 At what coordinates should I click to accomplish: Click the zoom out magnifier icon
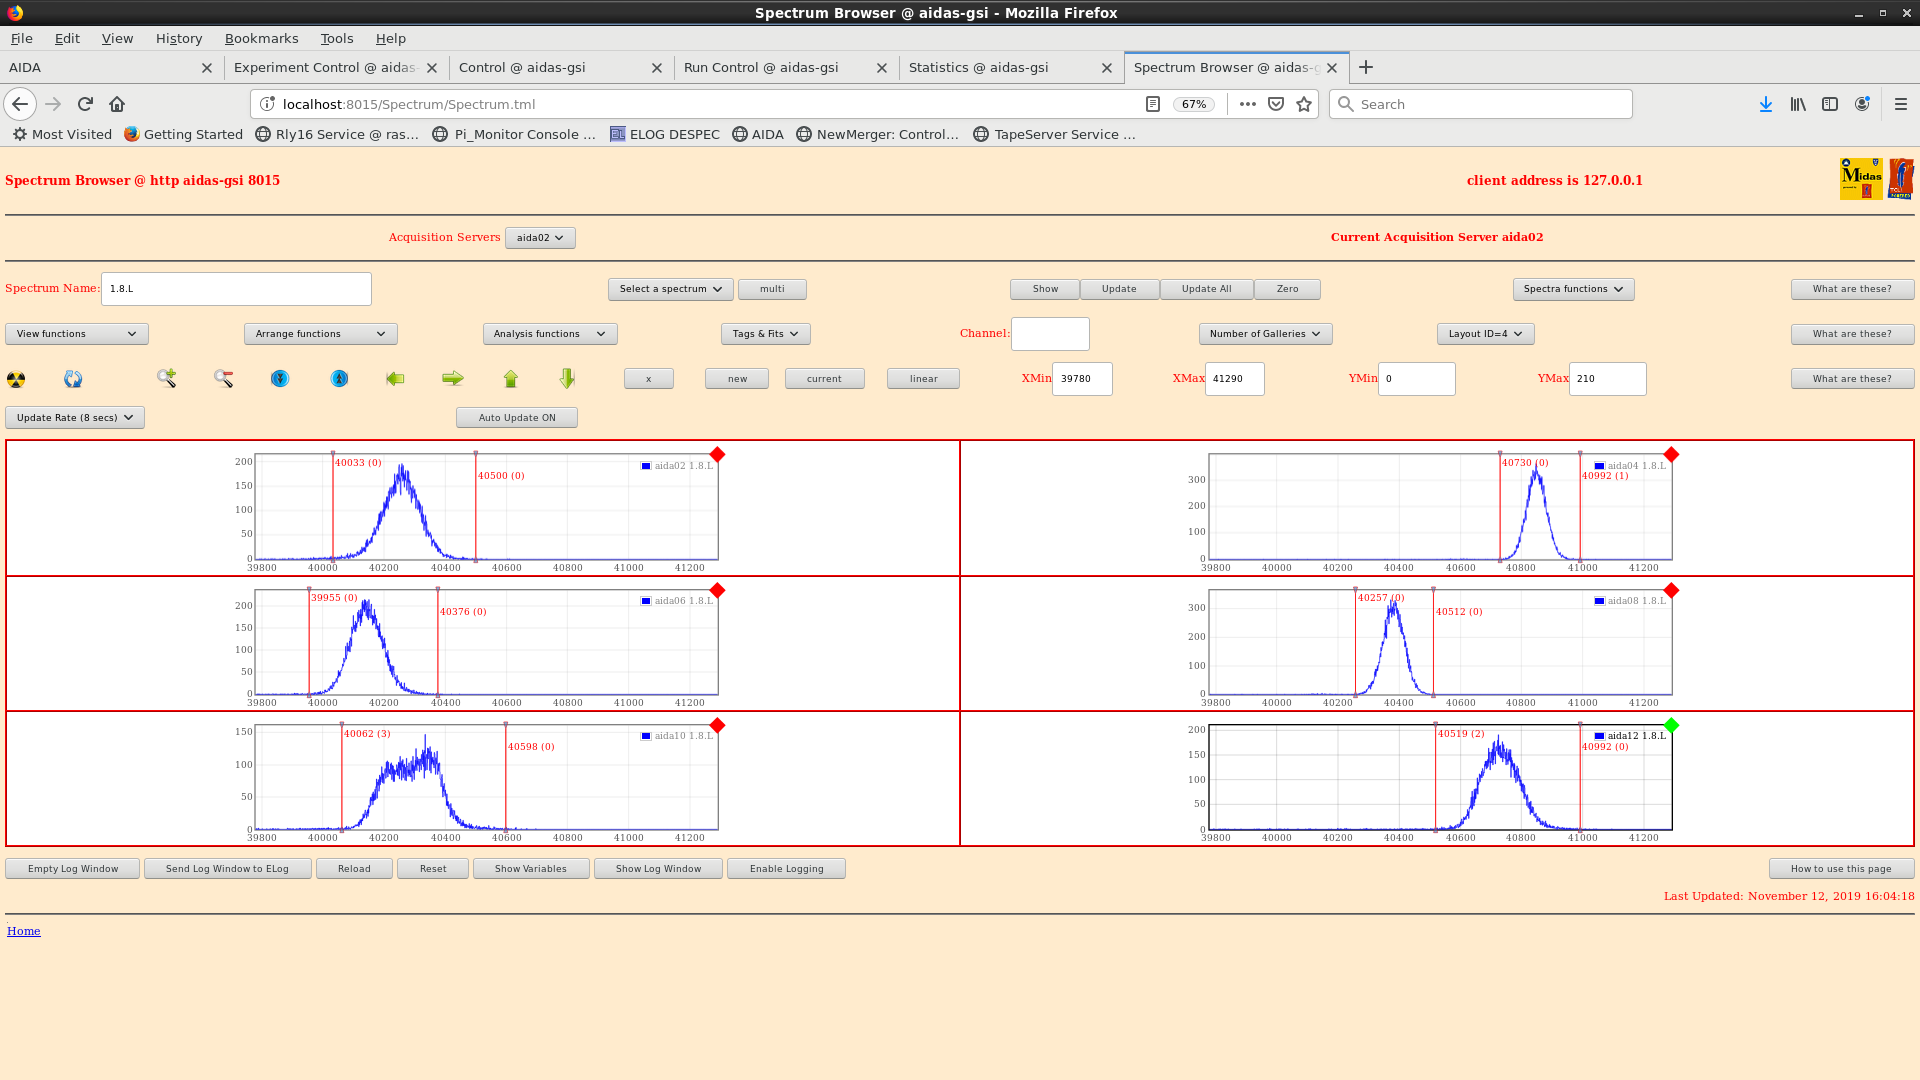pyautogui.click(x=223, y=378)
